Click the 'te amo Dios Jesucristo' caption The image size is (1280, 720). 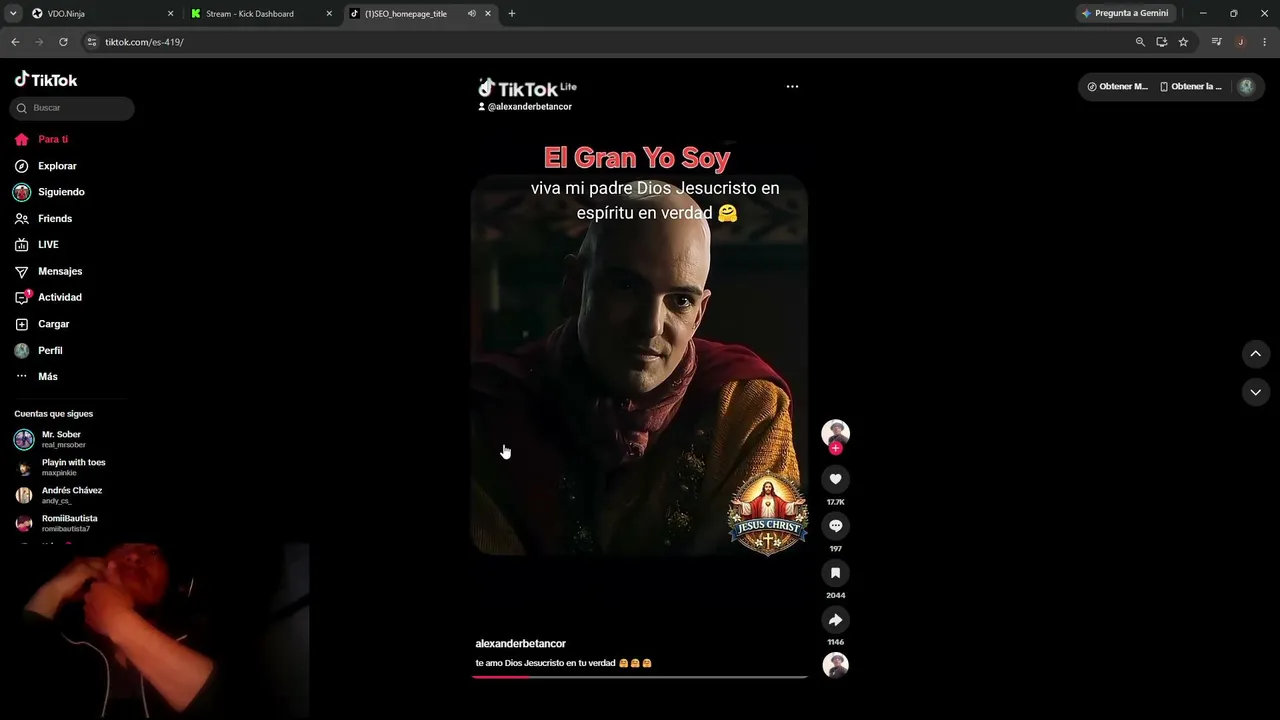click(563, 663)
